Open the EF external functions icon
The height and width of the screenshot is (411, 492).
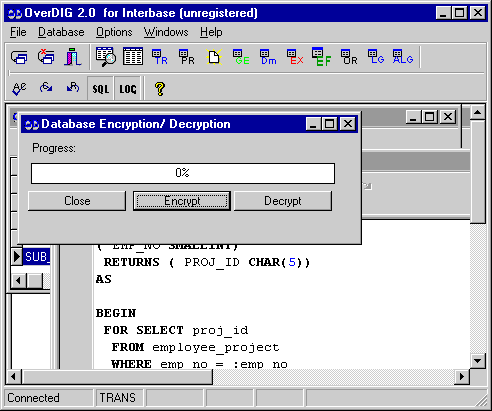322,57
